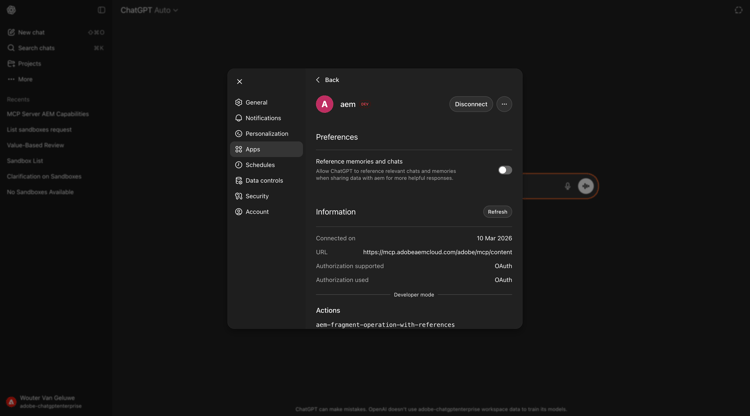This screenshot has width=750, height=416.
Task: Expand More in the sidebar
Action: (56, 79)
